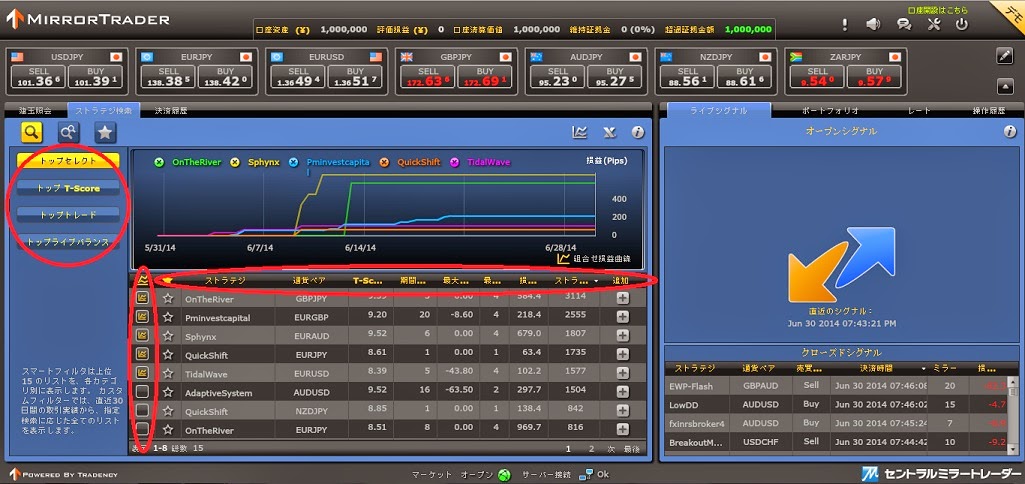Click the server connection status icon
Screen dimensions: 1025x484
coord(586,474)
